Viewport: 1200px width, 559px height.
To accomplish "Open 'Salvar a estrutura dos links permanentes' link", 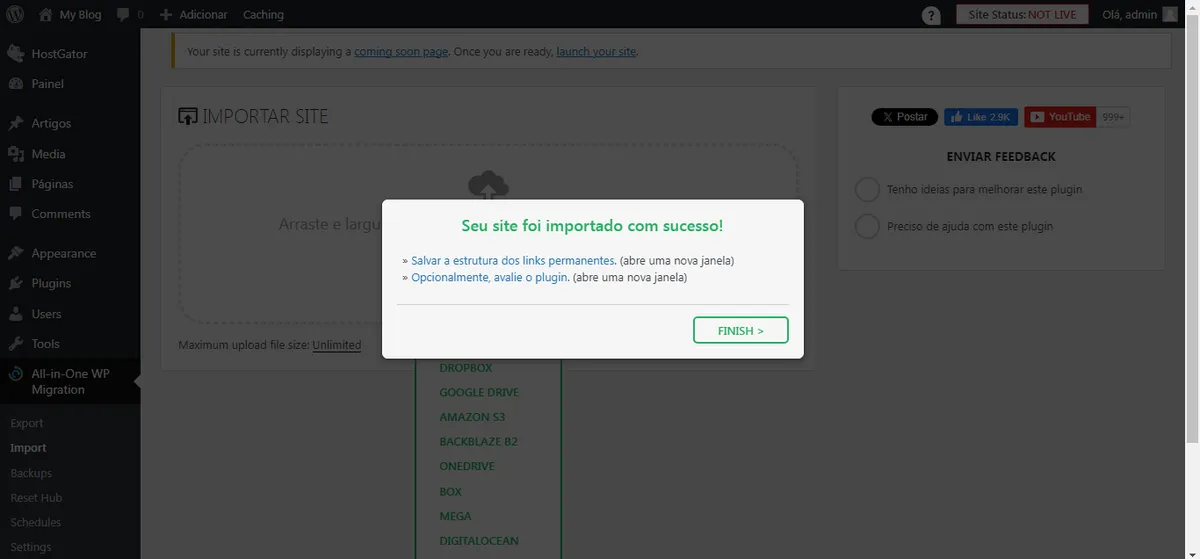I will click(512, 261).
